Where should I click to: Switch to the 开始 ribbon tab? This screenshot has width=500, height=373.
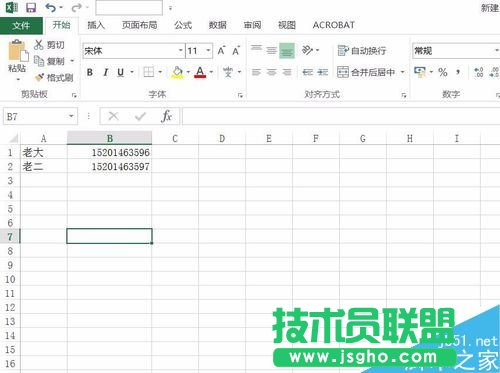[61, 25]
